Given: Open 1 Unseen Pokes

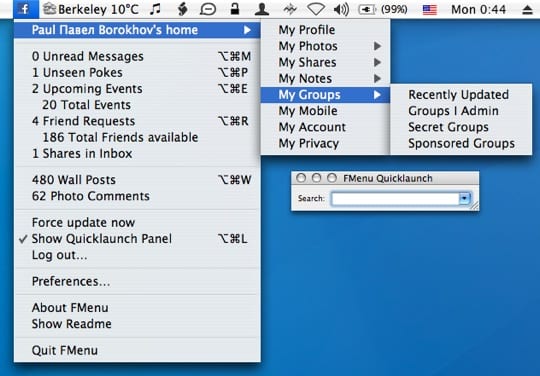Looking at the screenshot, I should (x=137, y=72).
